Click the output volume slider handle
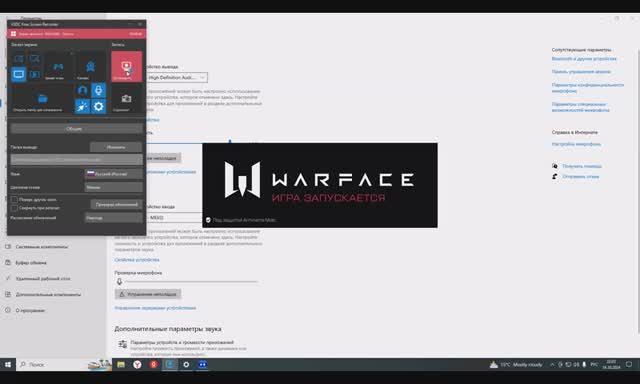The width and height of the screenshot is (640, 384). tap(230, 142)
